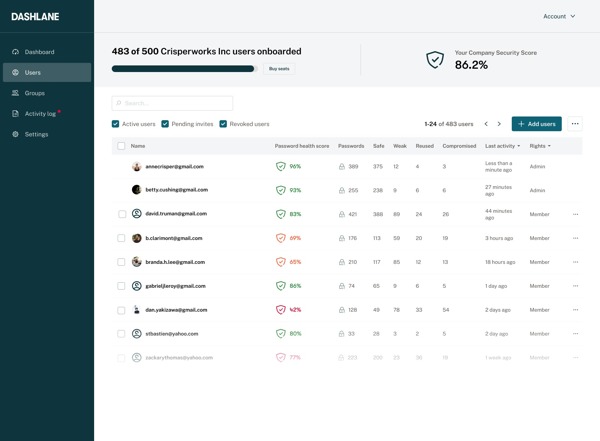Tick the select-all checkbox in table header
The width and height of the screenshot is (600, 441).
tap(122, 146)
